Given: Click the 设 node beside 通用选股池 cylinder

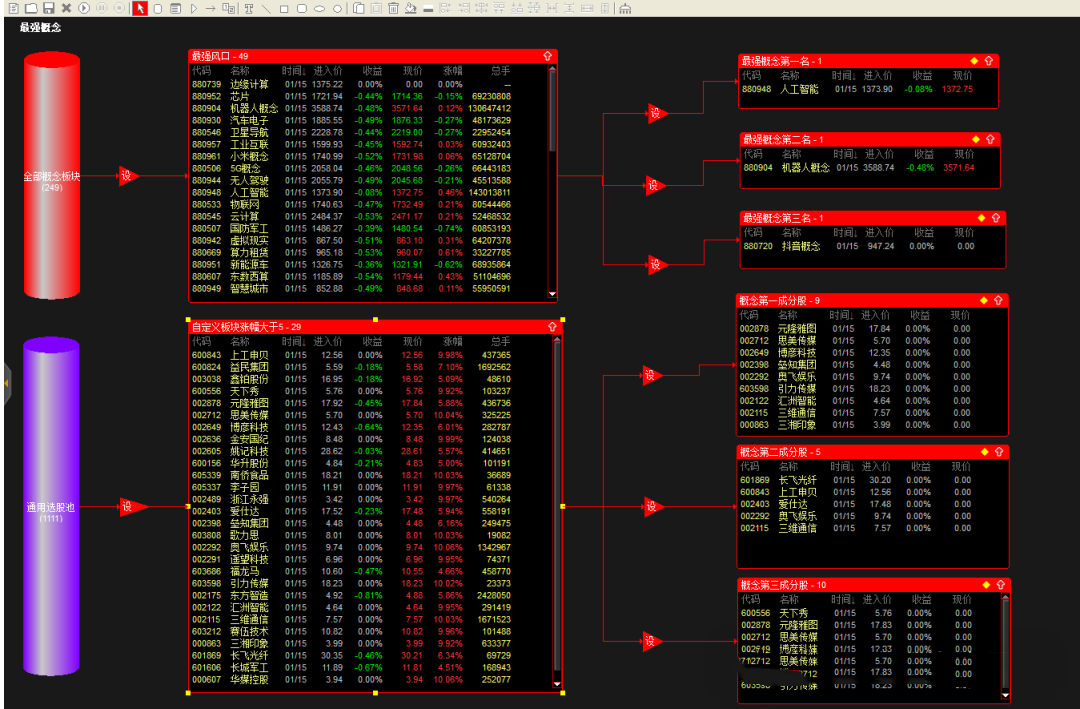Looking at the screenshot, I should (x=127, y=507).
